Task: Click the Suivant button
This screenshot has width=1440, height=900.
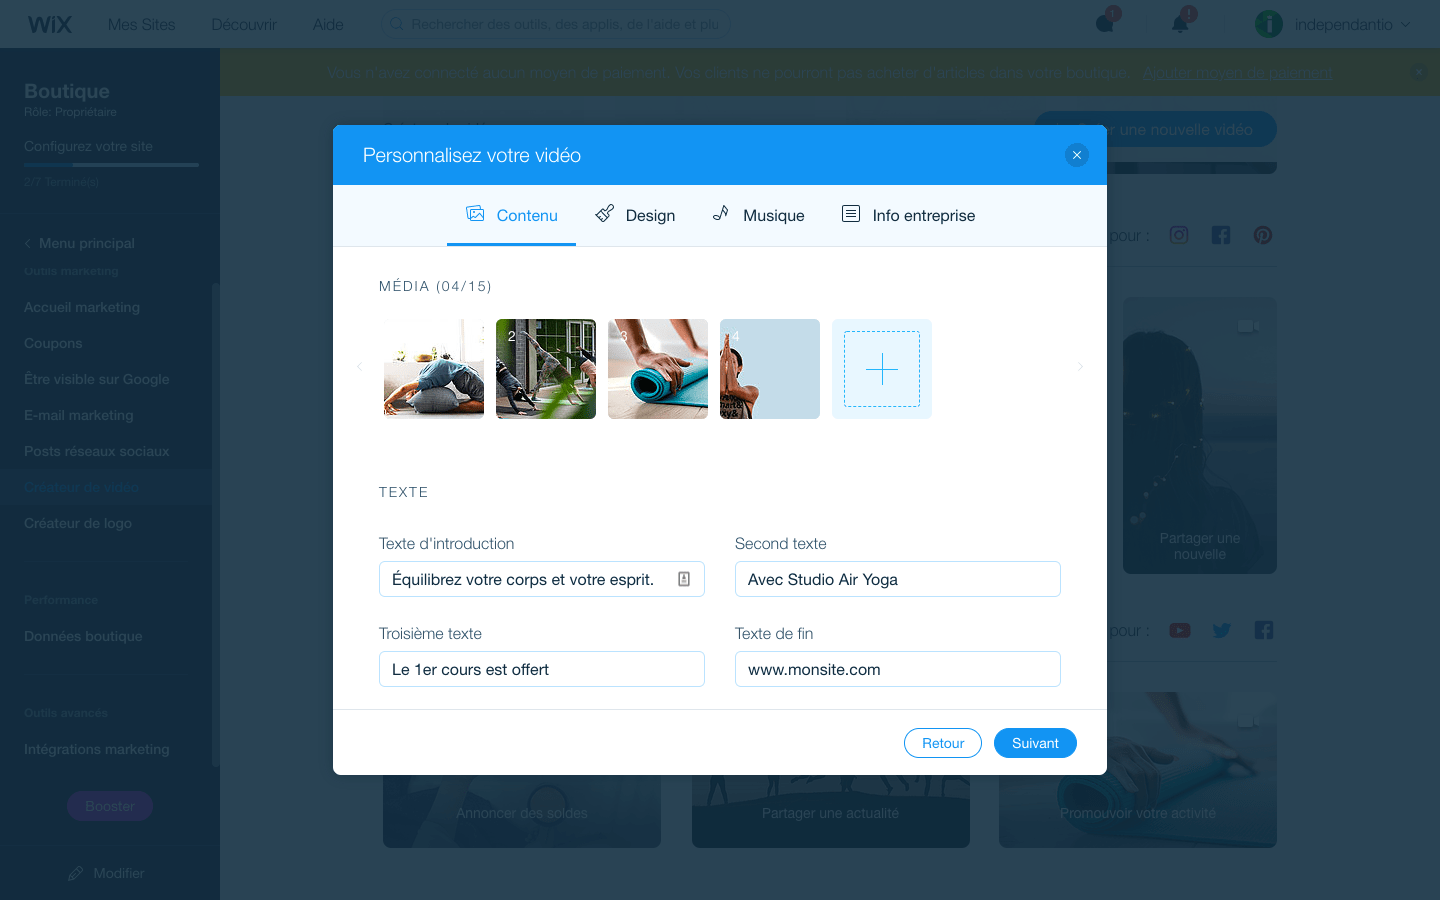Action: click(1035, 743)
